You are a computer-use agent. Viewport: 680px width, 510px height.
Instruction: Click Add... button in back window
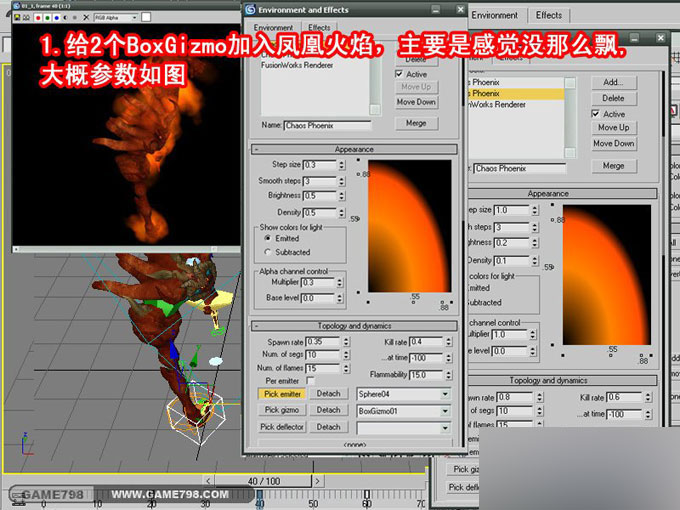(x=614, y=82)
